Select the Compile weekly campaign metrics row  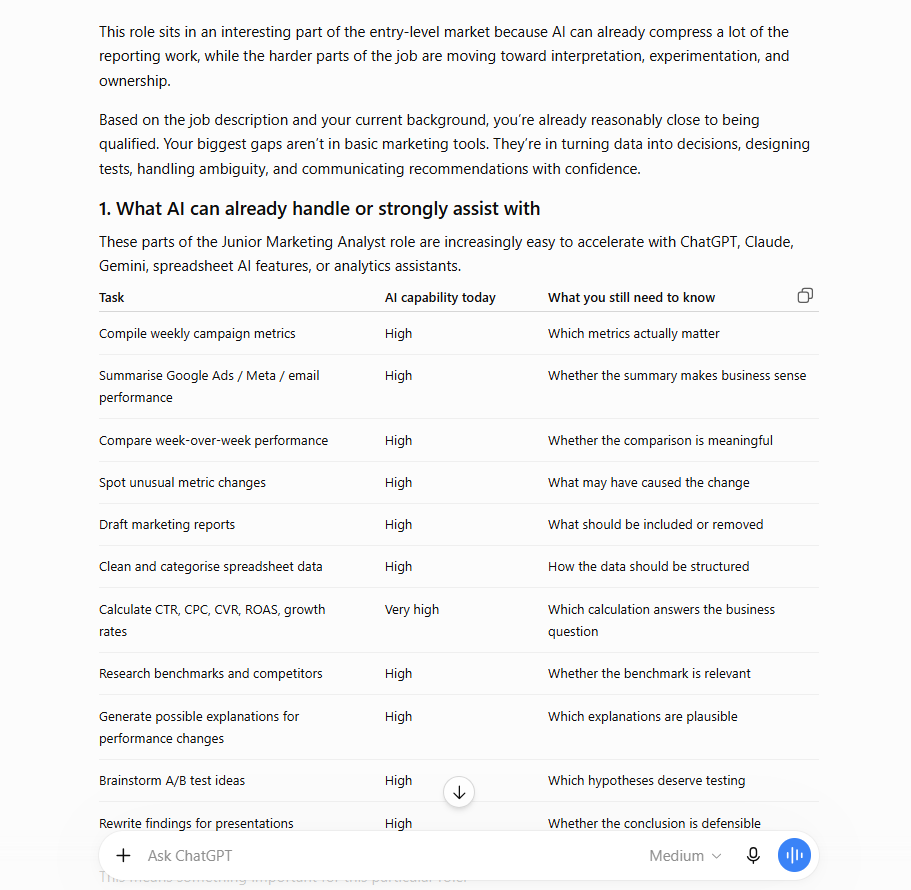(458, 333)
